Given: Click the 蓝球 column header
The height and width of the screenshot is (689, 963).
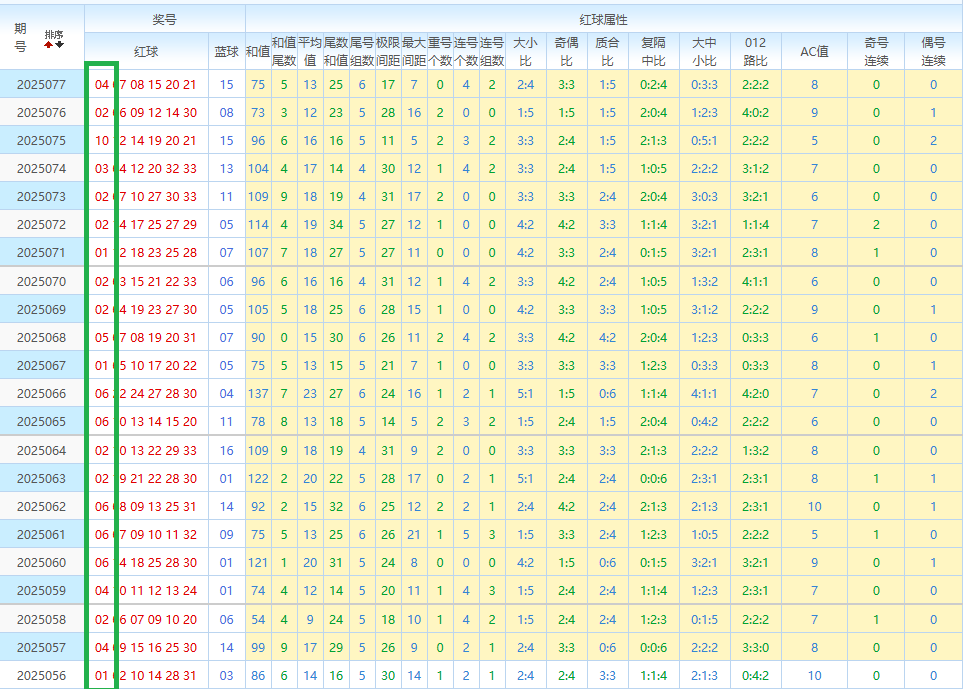Looking at the screenshot, I should pyautogui.click(x=226, y=52).
